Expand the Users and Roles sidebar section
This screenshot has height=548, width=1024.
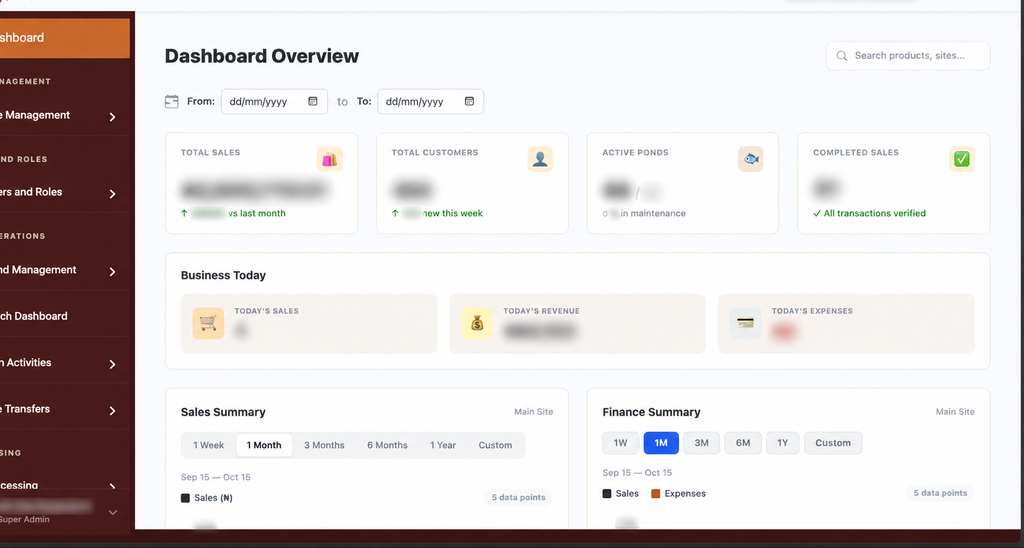[112, 194]
